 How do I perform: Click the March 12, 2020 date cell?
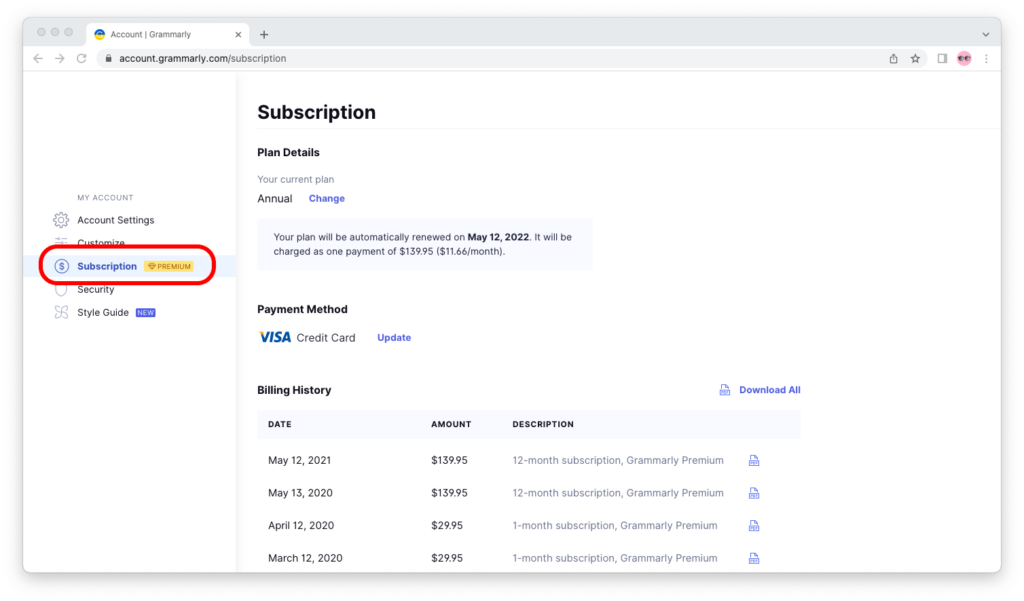305,559
